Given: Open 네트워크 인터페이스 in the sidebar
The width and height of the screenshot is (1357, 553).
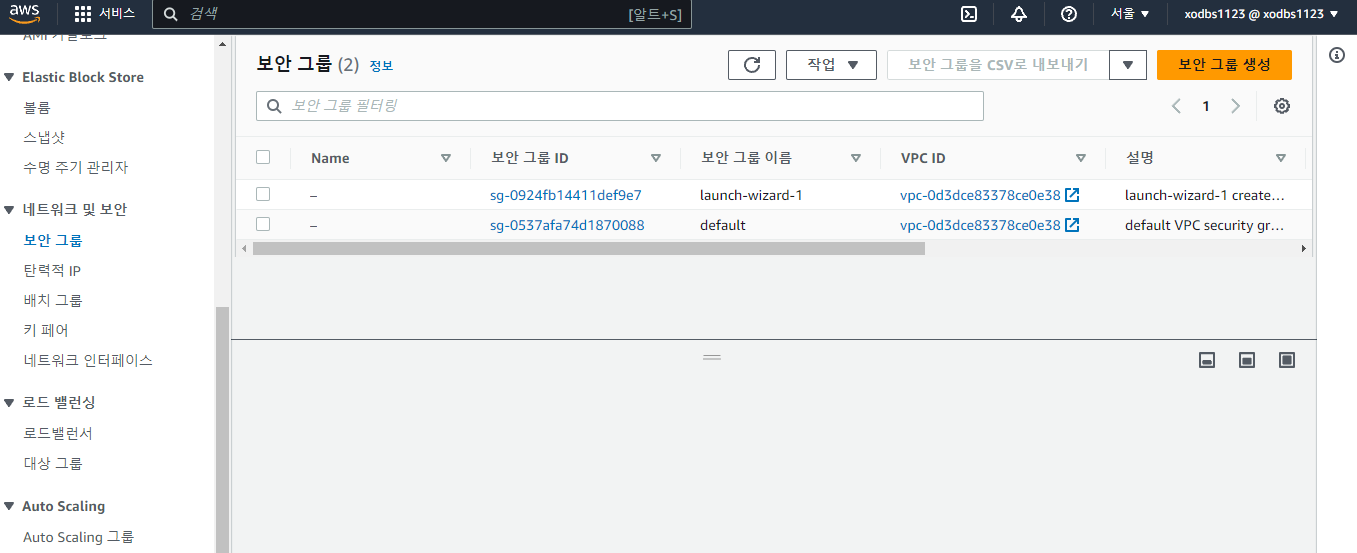Looking at the screenshot, I should point(88,360).
